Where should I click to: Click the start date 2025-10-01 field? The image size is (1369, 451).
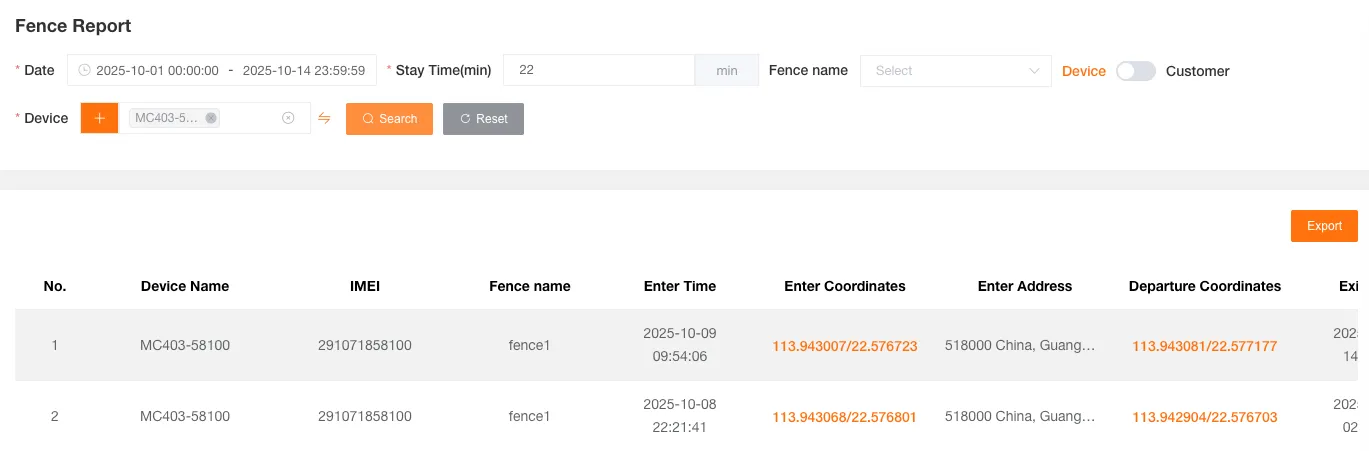[157, 71]
